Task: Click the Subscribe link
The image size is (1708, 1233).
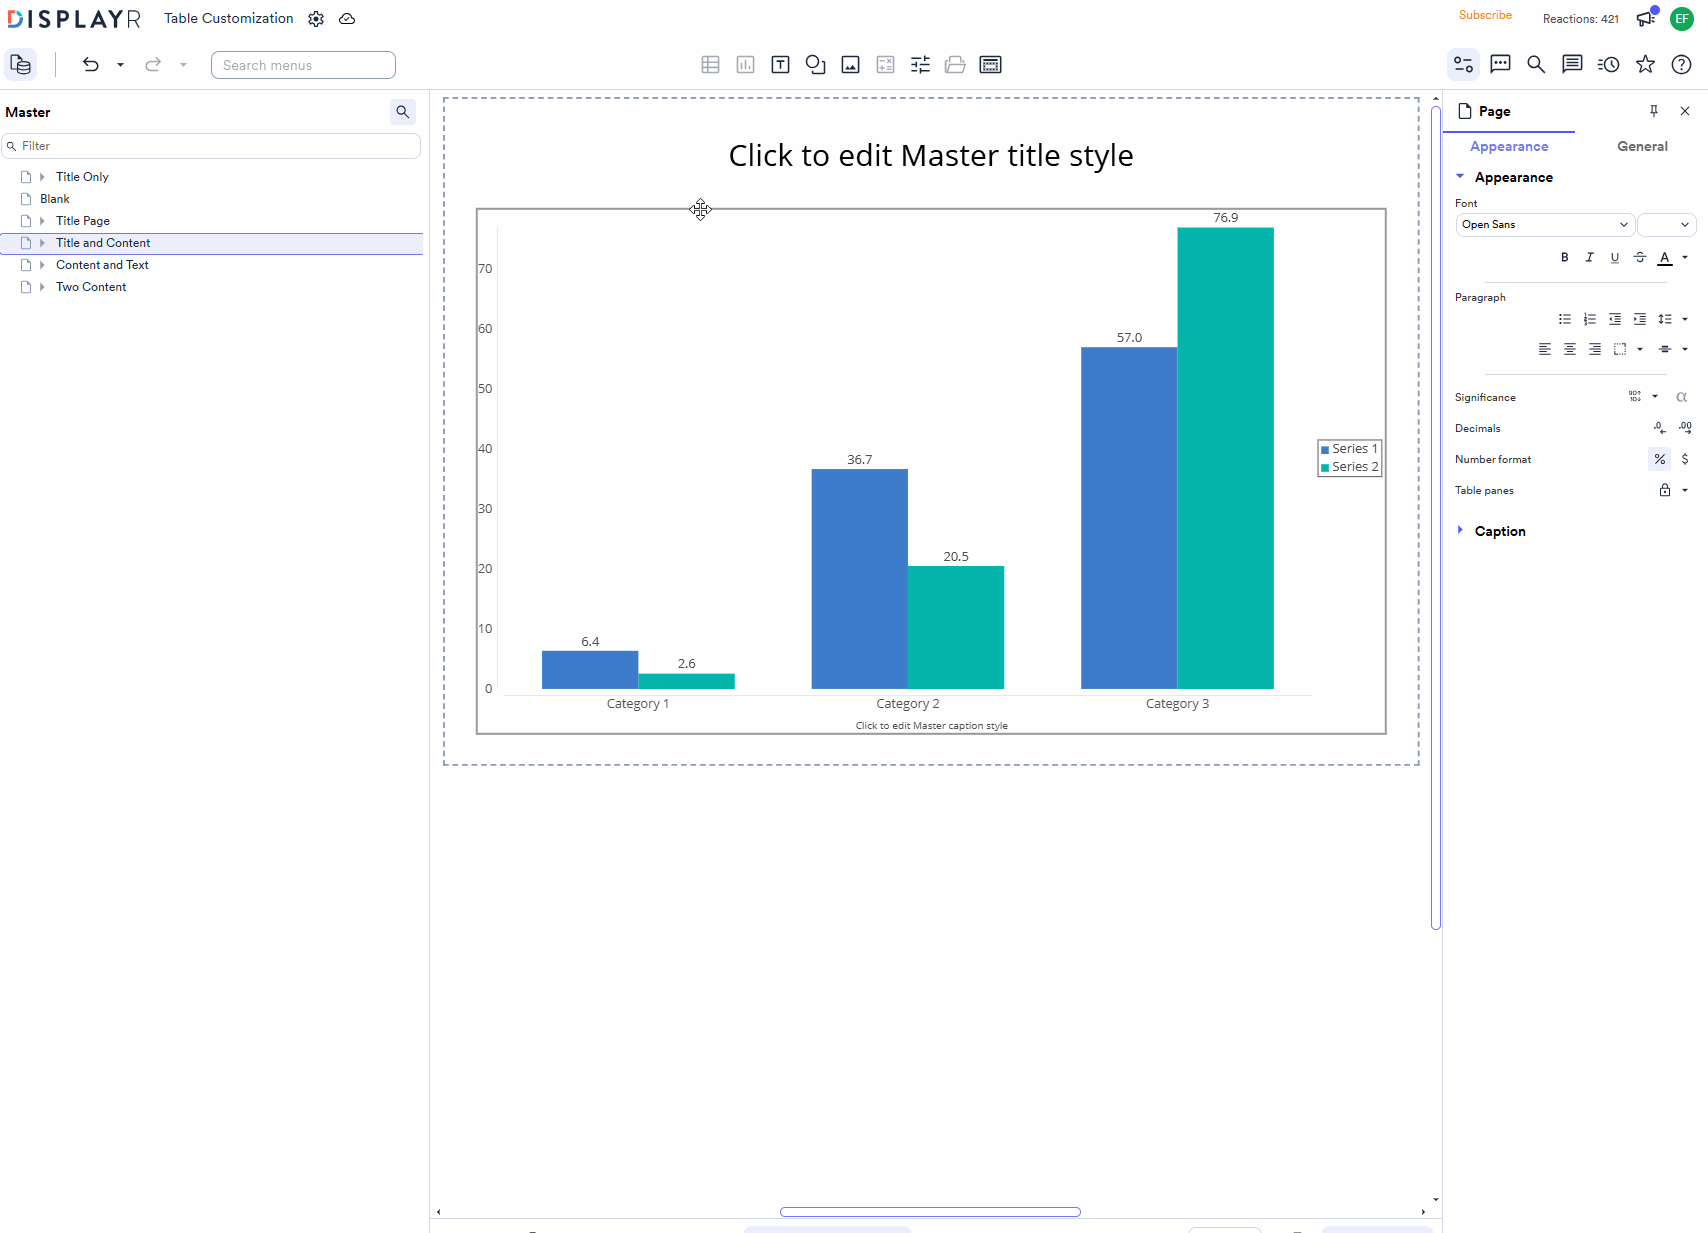Action: 1485,15
